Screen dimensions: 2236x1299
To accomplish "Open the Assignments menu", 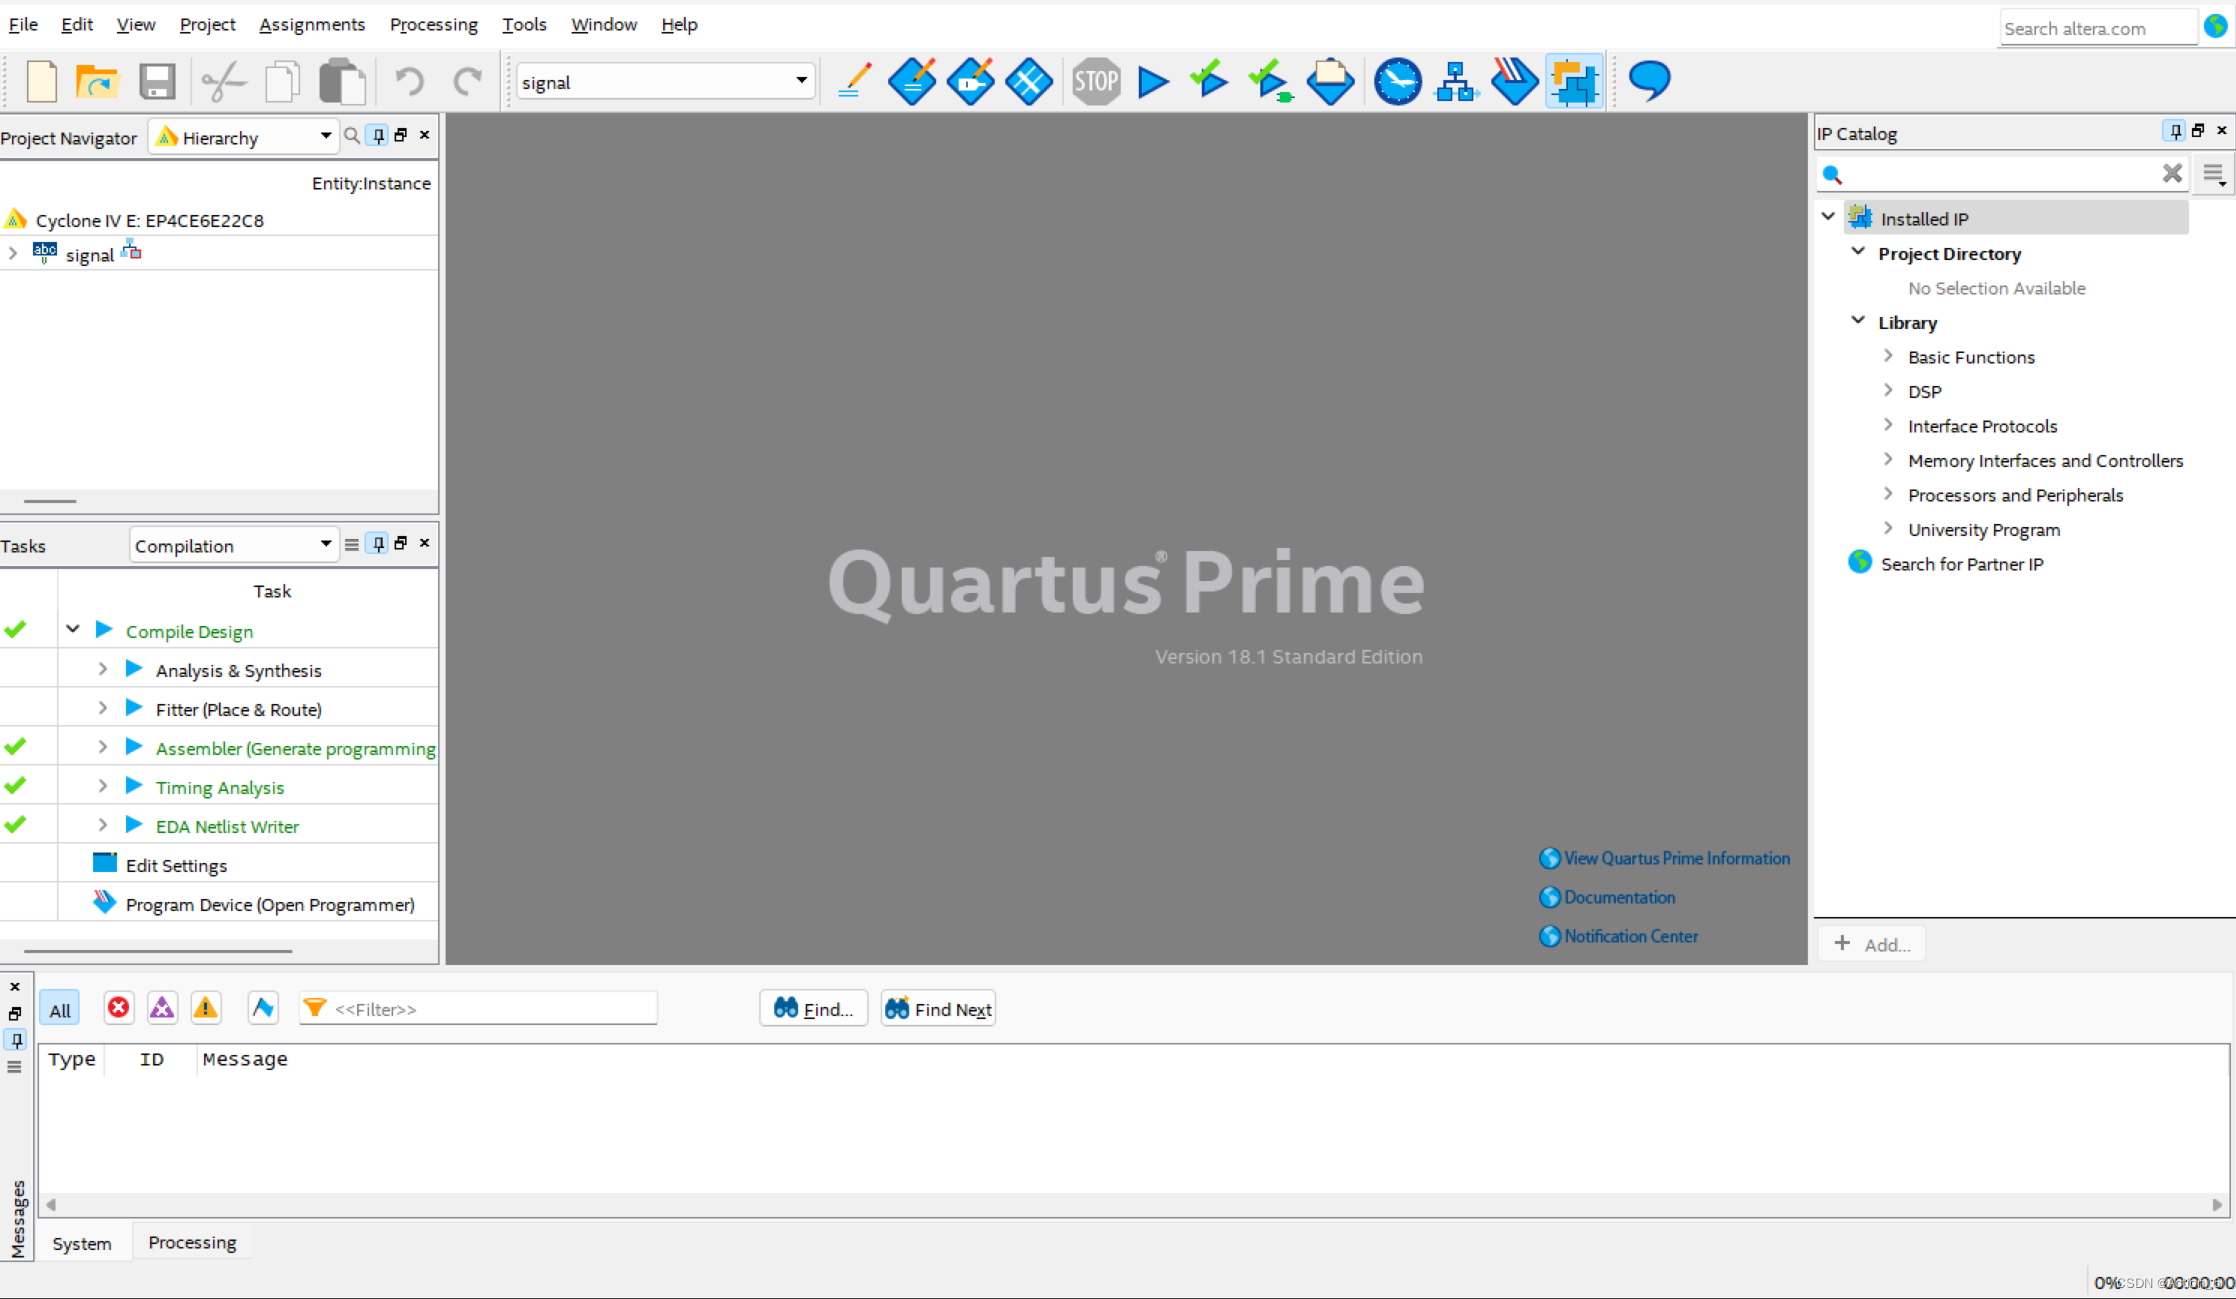I will coord(311,24).
